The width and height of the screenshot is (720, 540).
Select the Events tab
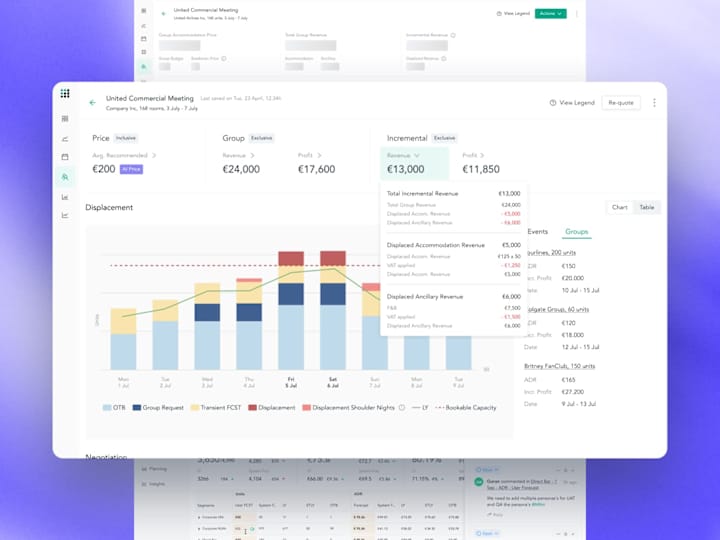(537, 232)
